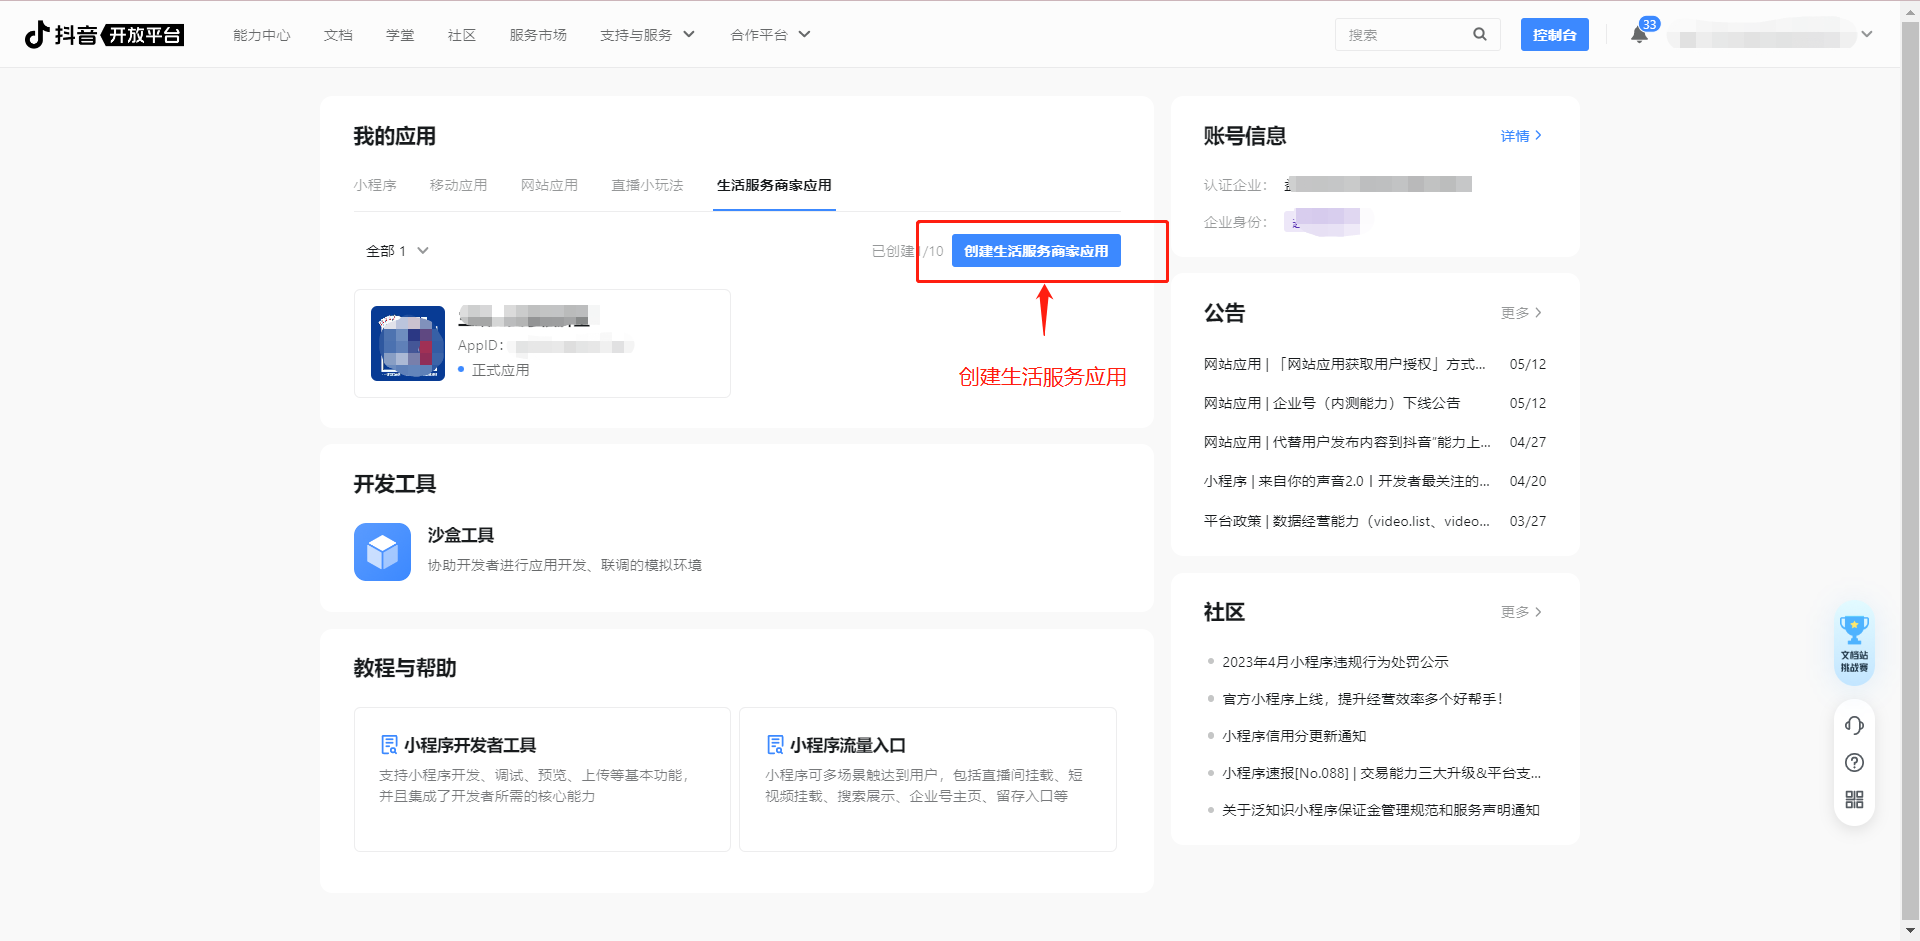Switch to the 移动应用 tab
The image size is (1920, 941).
click(458, 185)
